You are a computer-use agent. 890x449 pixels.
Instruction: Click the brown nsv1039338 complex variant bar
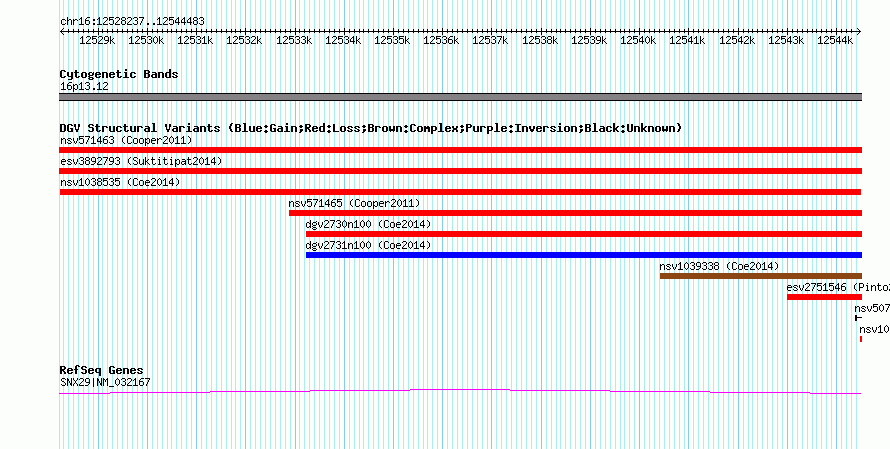pyautogui.click(x=761, y=276)
